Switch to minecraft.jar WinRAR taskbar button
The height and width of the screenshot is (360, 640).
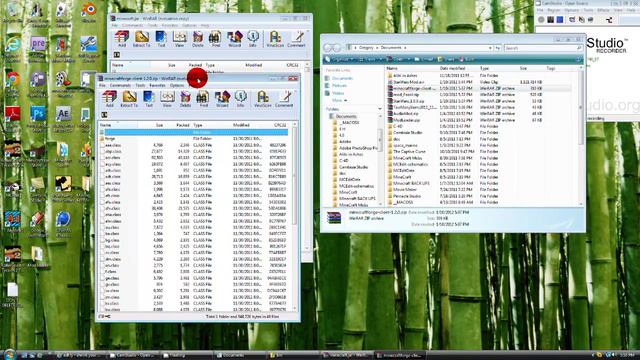point(345,355)
